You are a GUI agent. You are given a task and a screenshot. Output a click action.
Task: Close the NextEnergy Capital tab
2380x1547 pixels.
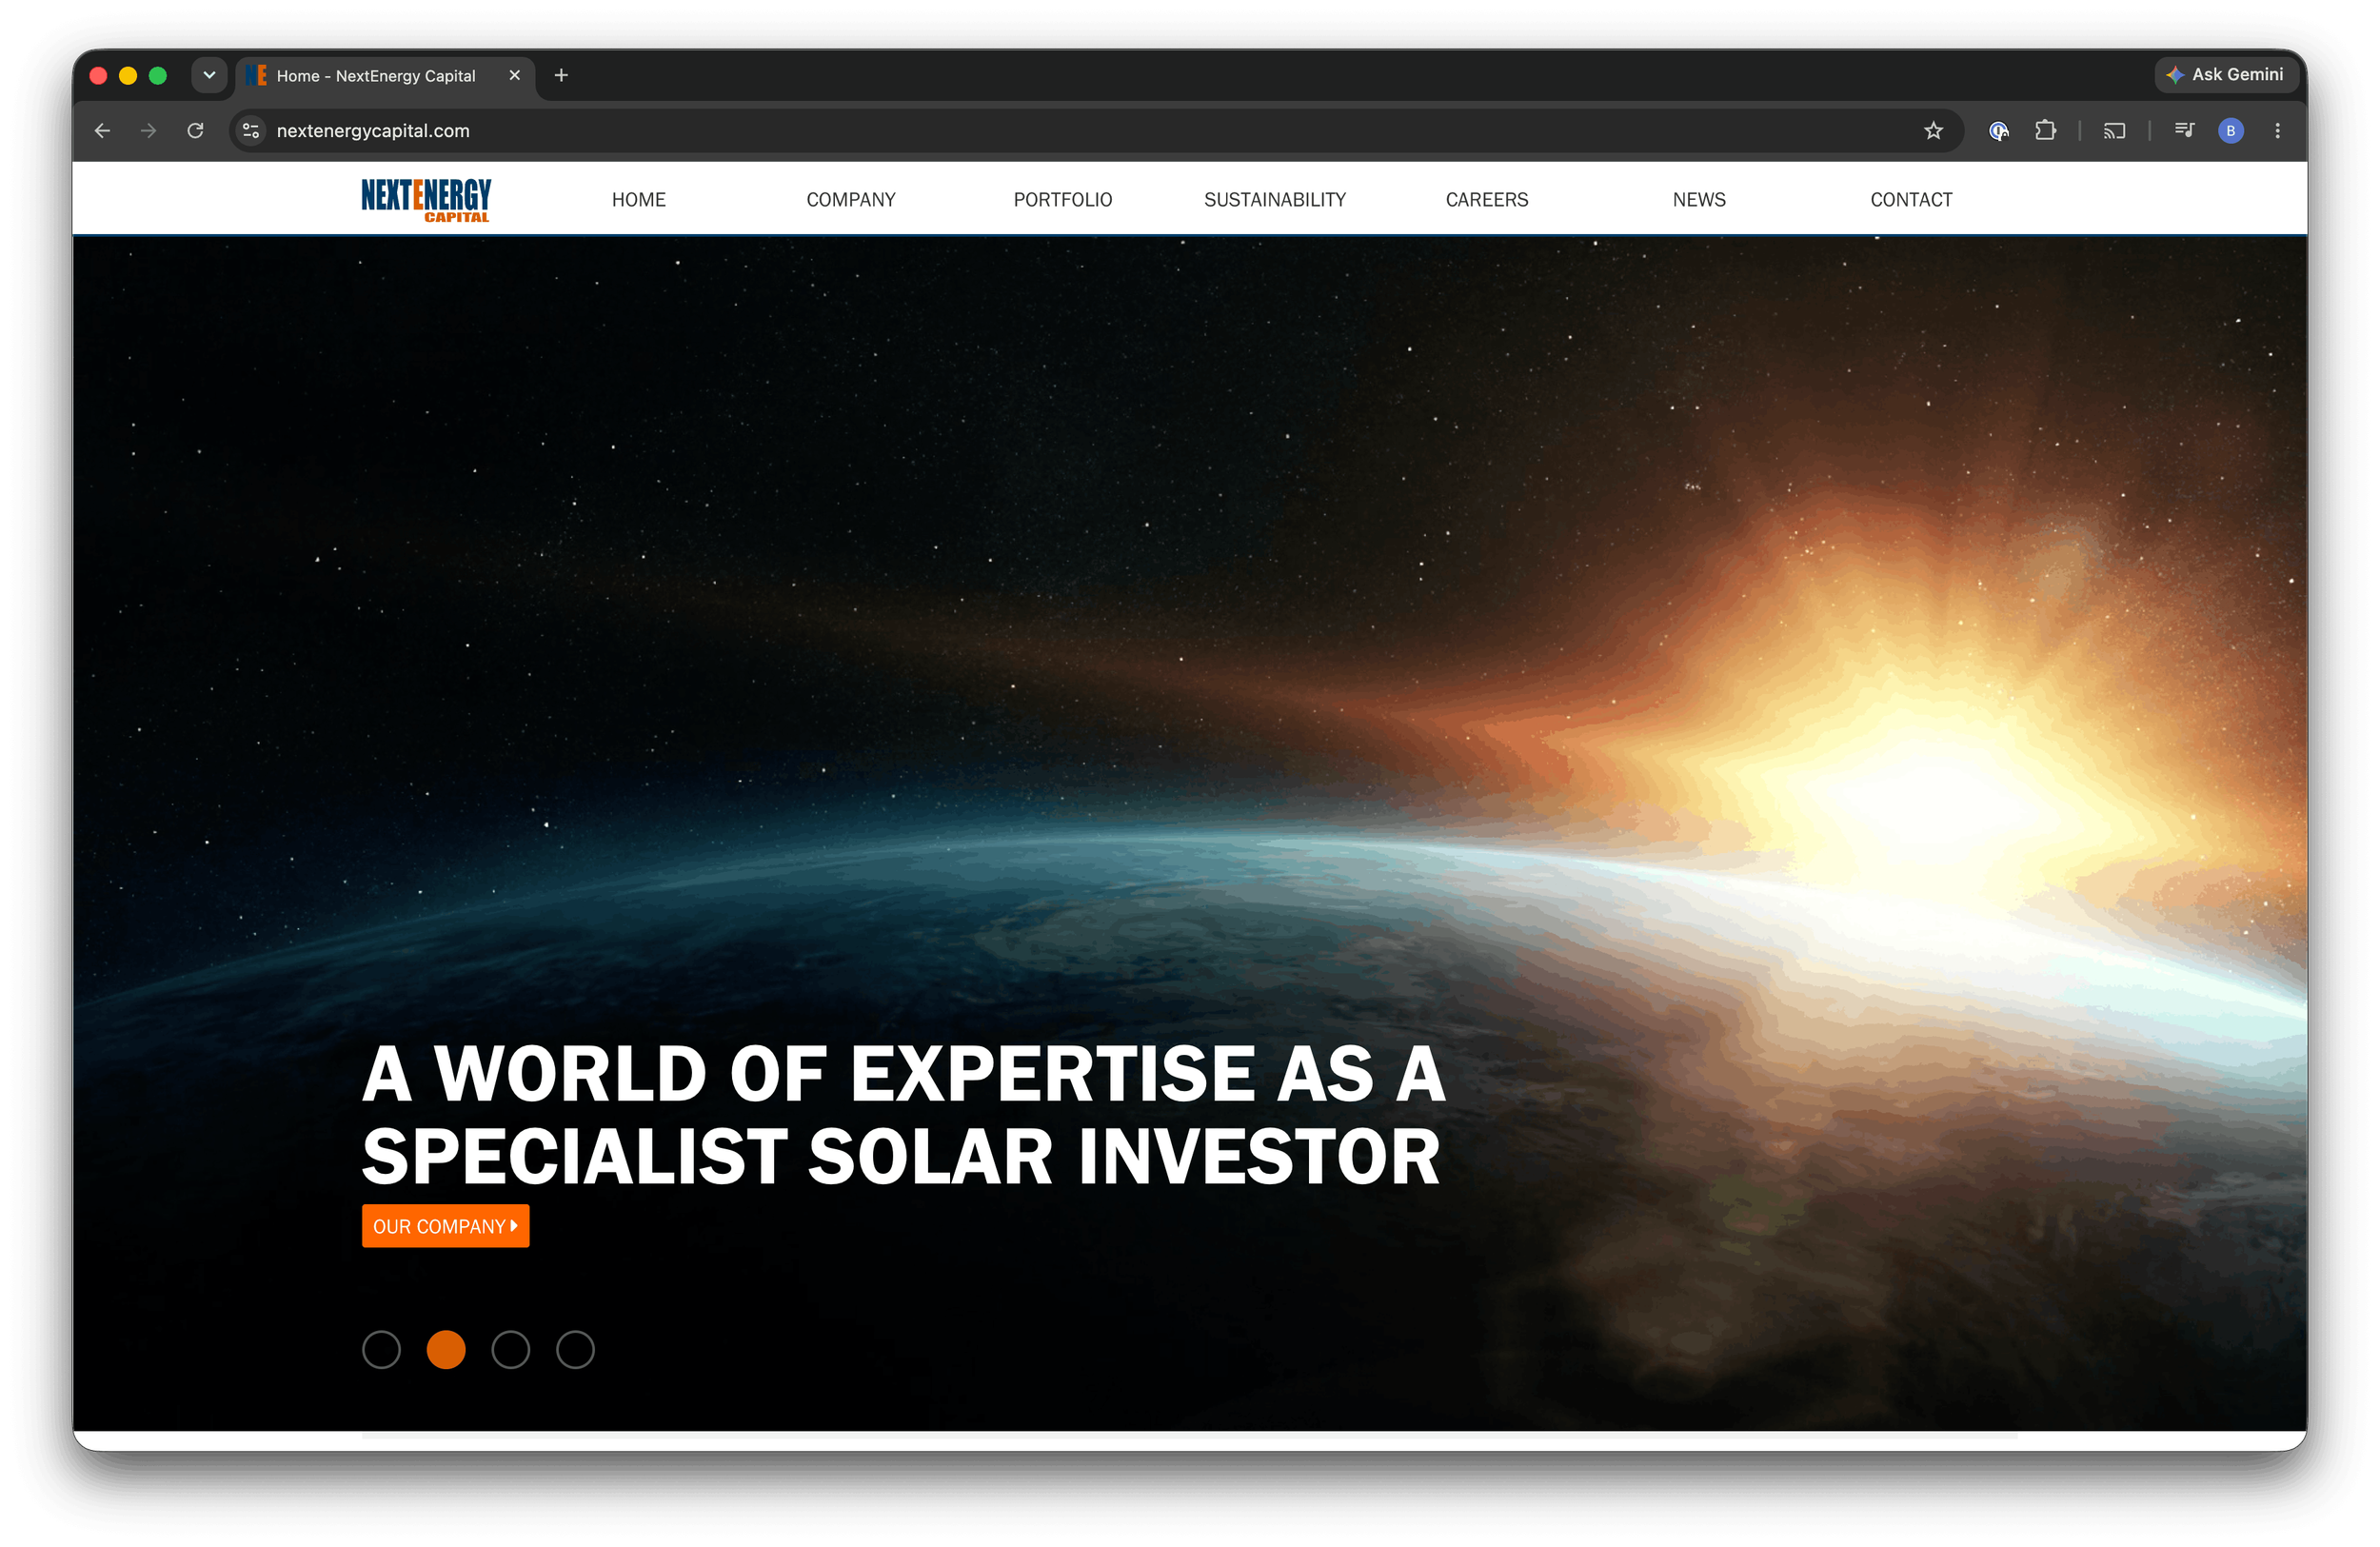515,75
